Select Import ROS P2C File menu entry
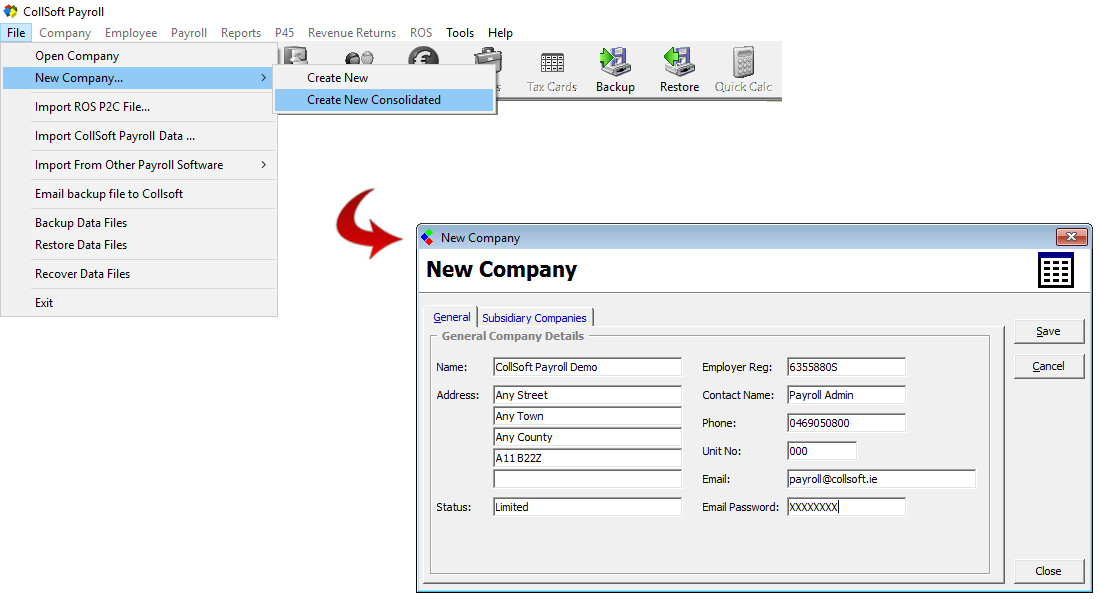Image resolution: width=1100 pixels, height=600 pixels. coord(92,107)
